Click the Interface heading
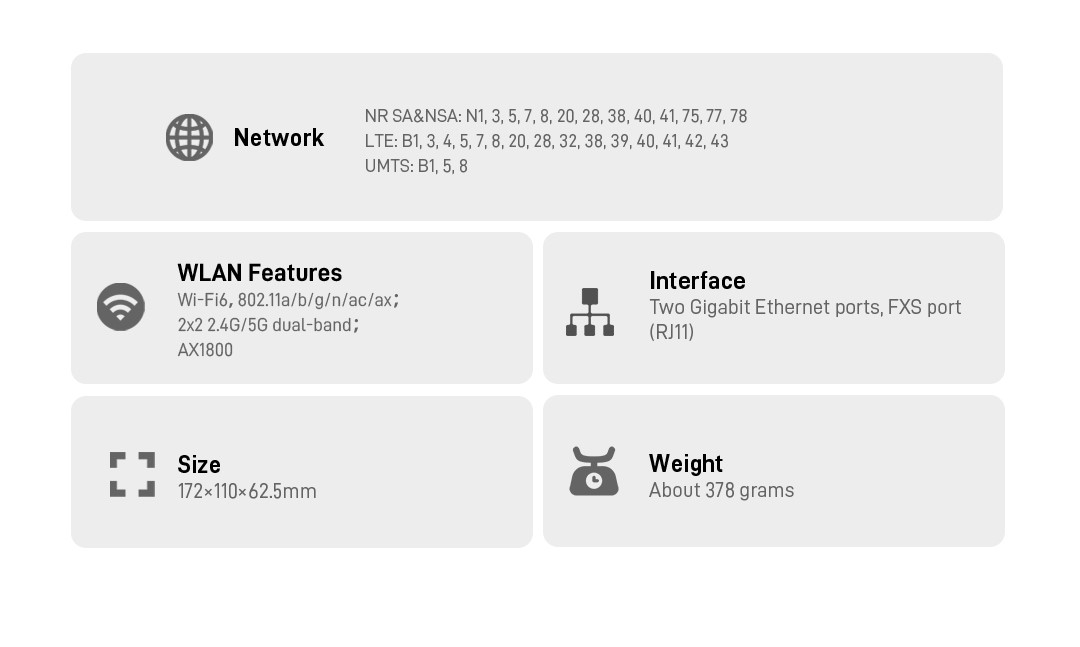The image size is (1080, 647). point(697,281)
